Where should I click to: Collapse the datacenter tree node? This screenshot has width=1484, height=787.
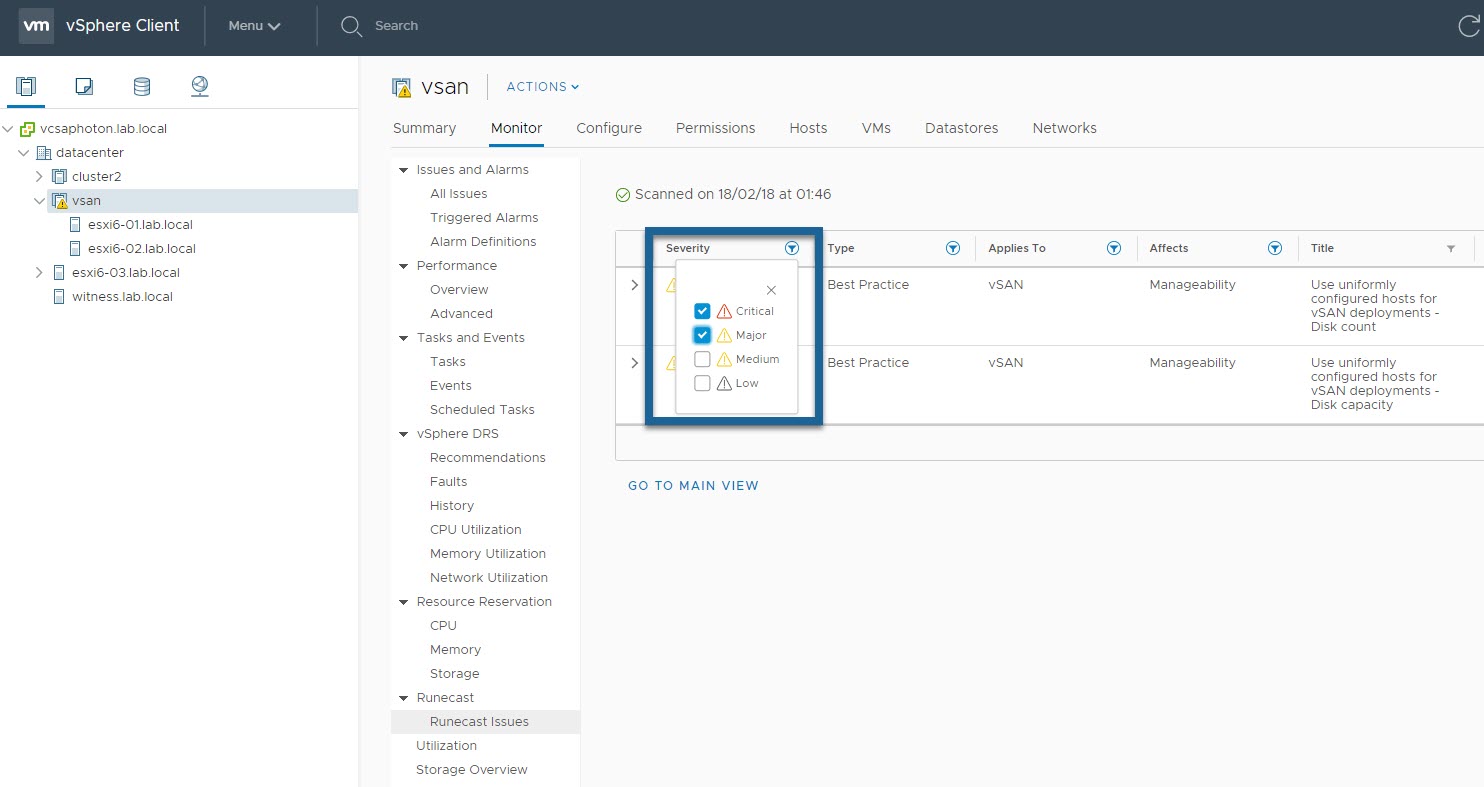pyautogui.click(x=24, y=153)
